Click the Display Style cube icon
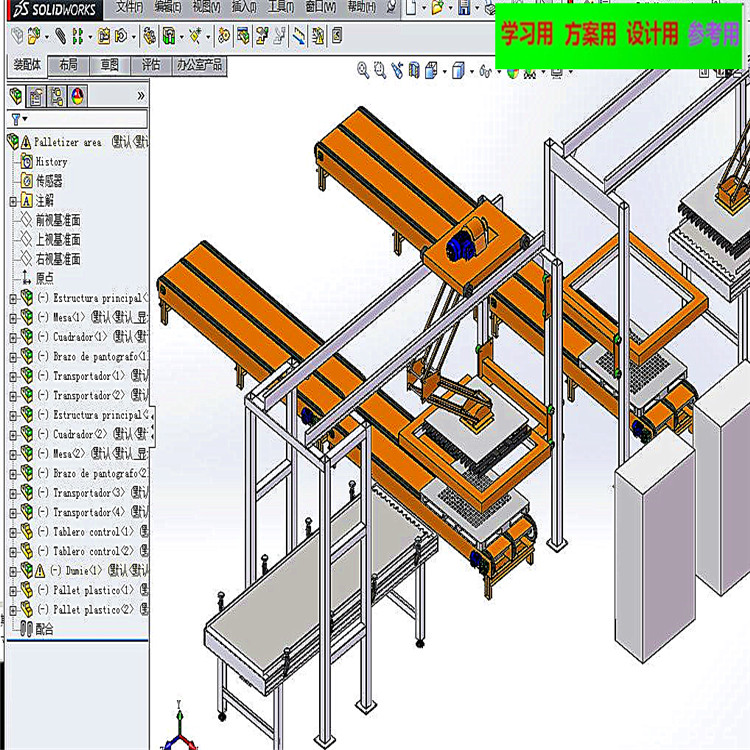 458,71
